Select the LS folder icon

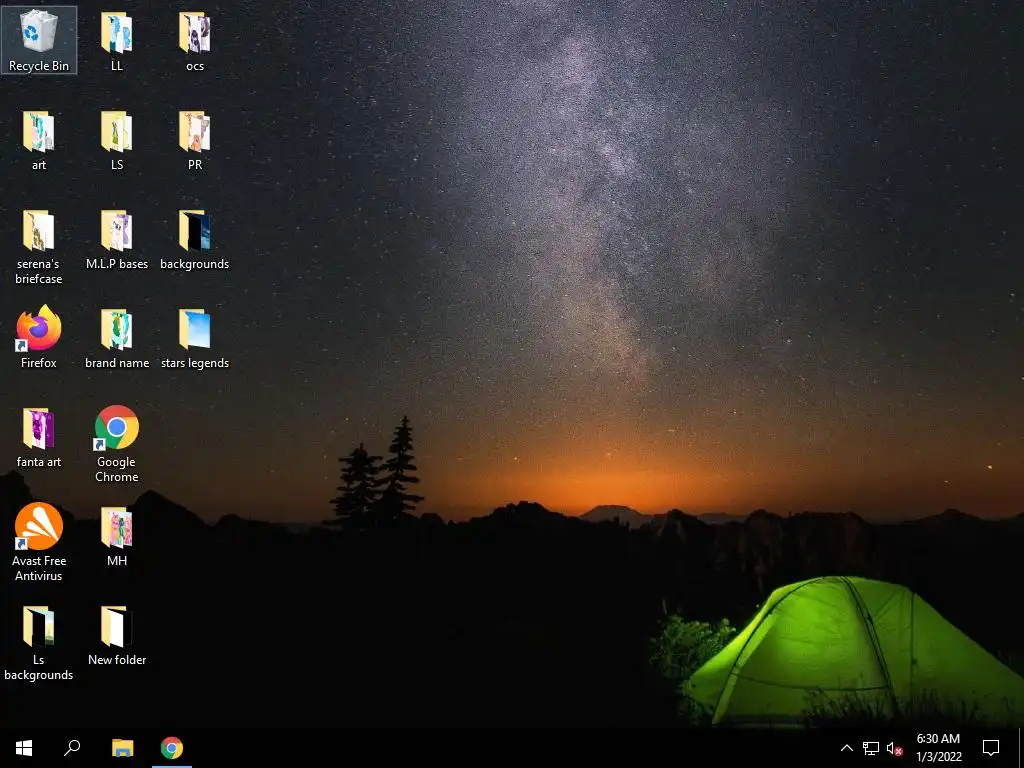[116, 139]
